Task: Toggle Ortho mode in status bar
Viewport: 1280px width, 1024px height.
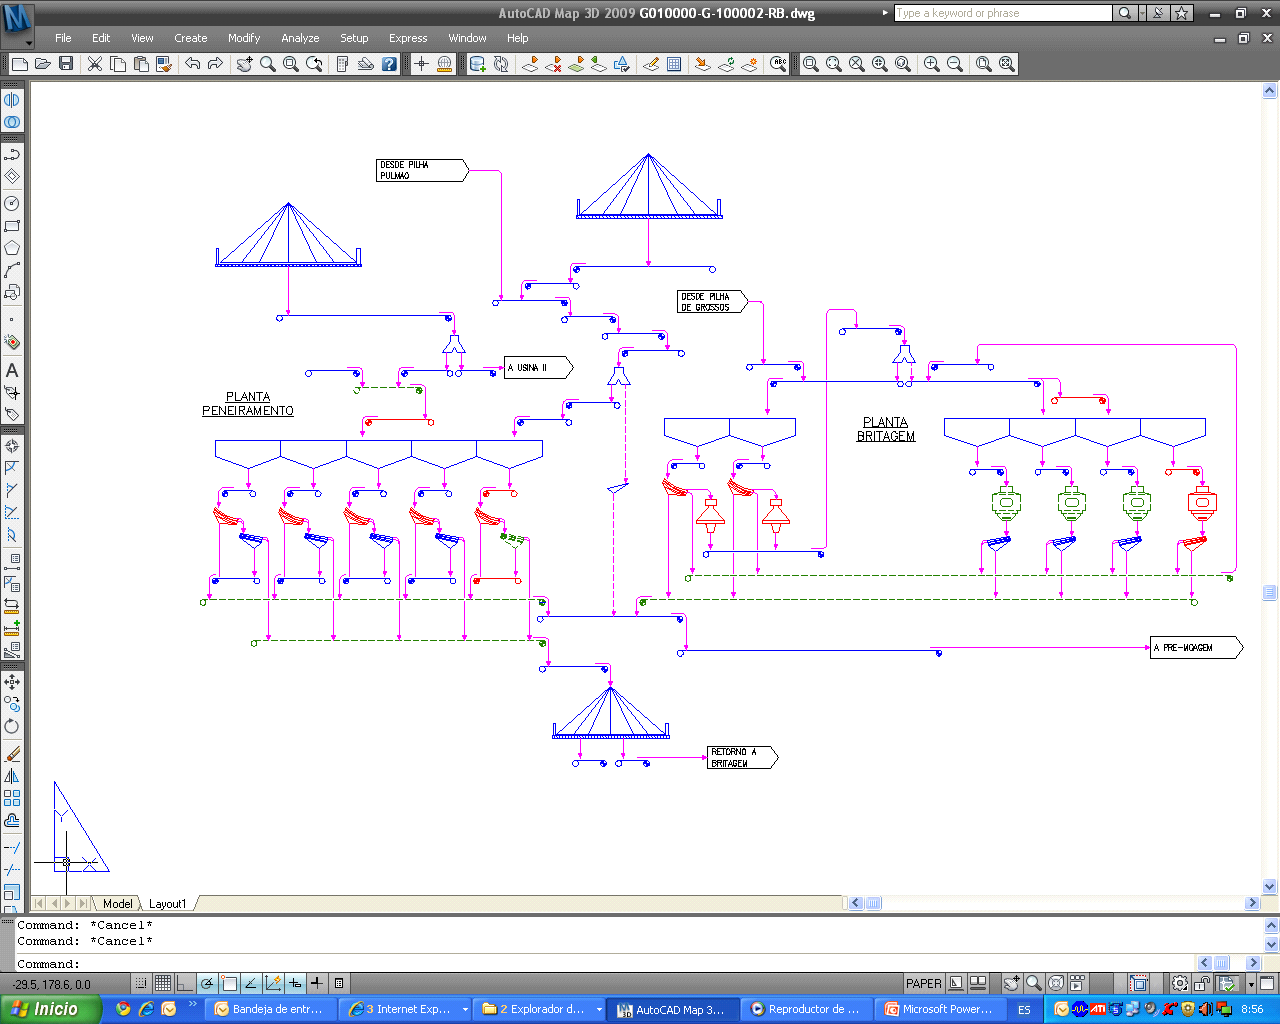Action: (x=185, y=984)
